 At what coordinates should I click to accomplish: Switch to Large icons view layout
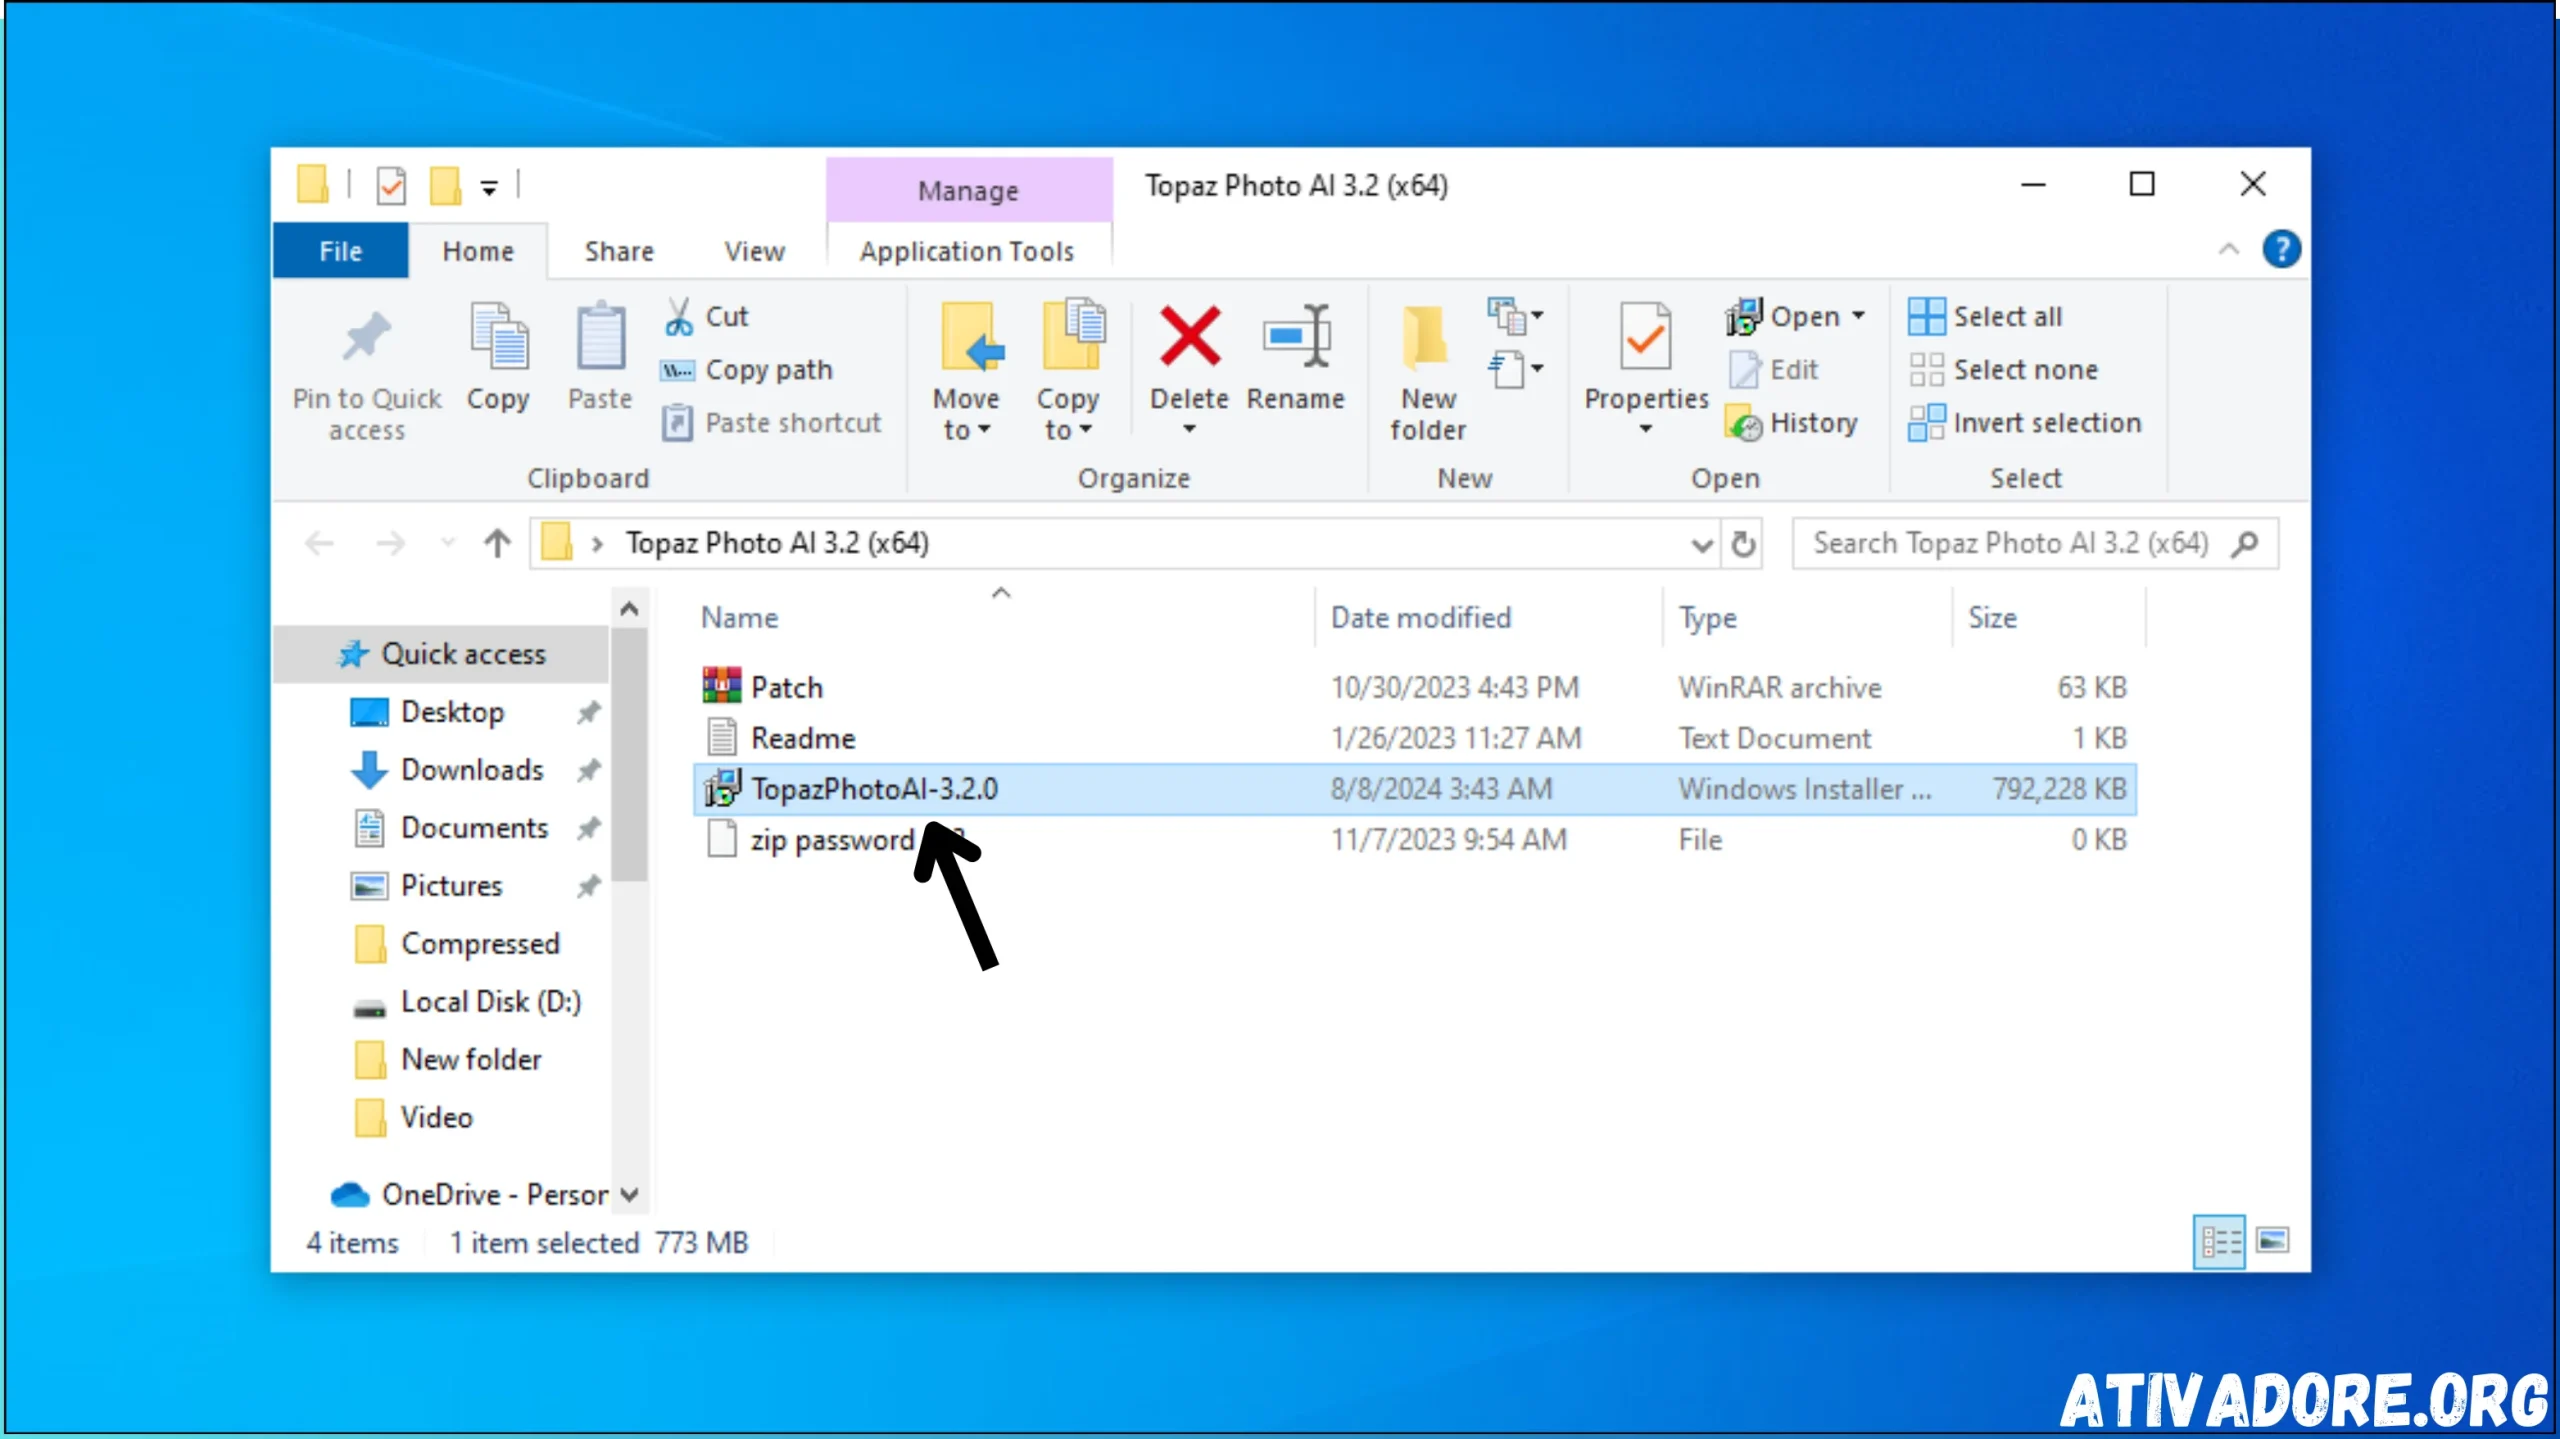(x=2273, y=1242)
